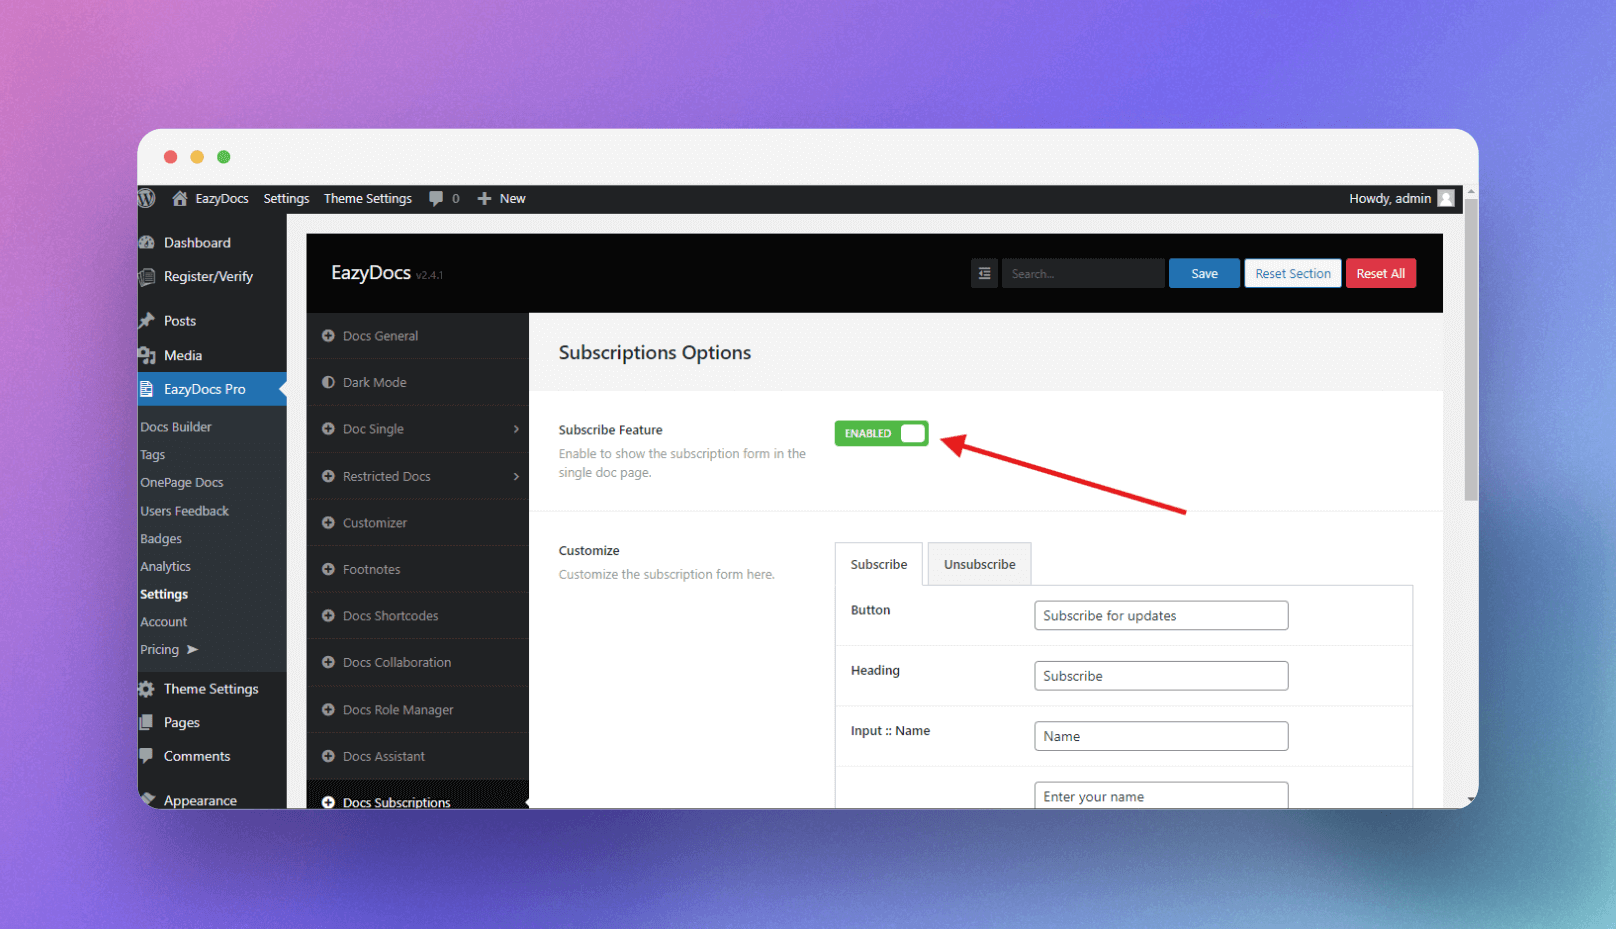
Task: Click the plus icon of Docs Assistant
Action: [x=328, y=756]
